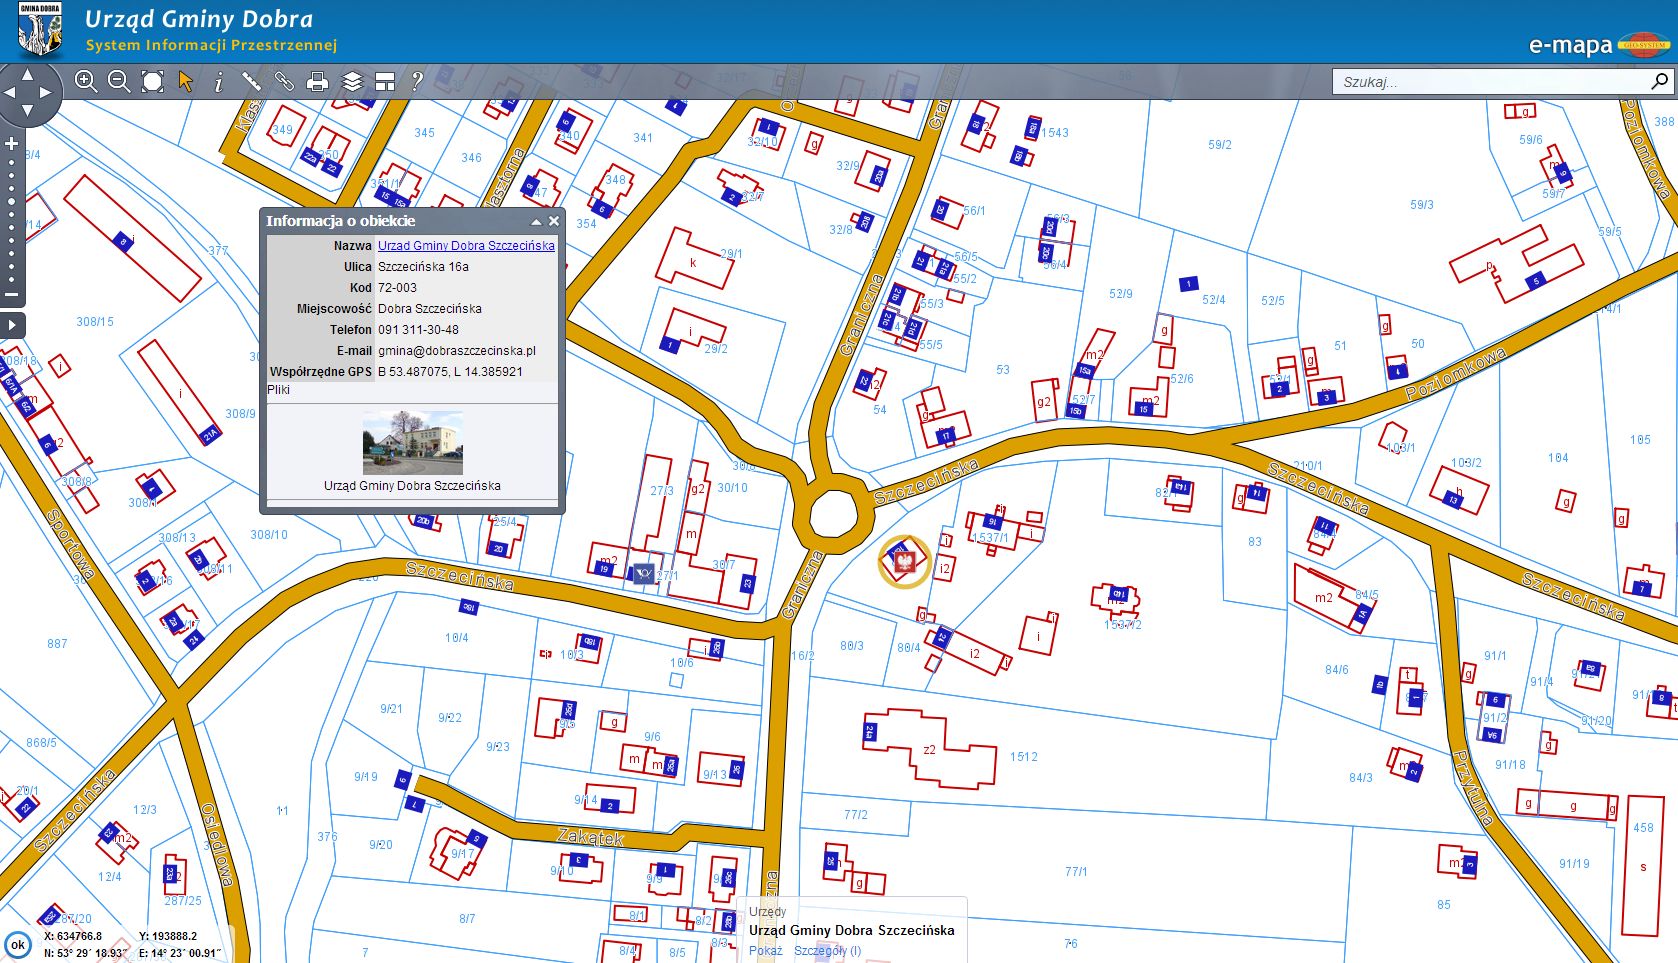Open the Urząd Gminy Dobra Szczecińska link
Image resolution: width=1678 pixels, height=963 pixels.
coord(465,246)
